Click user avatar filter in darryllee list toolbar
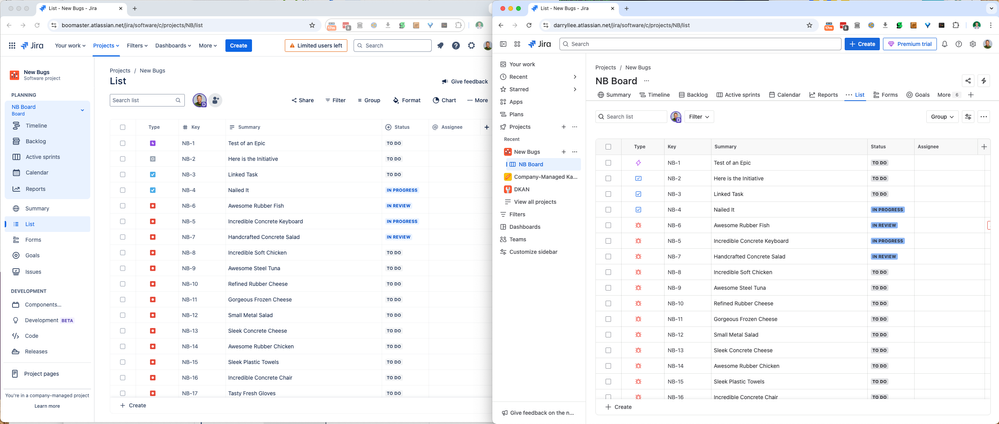The image size is (999, 424). pyautogui.click(x=675, y=117)
